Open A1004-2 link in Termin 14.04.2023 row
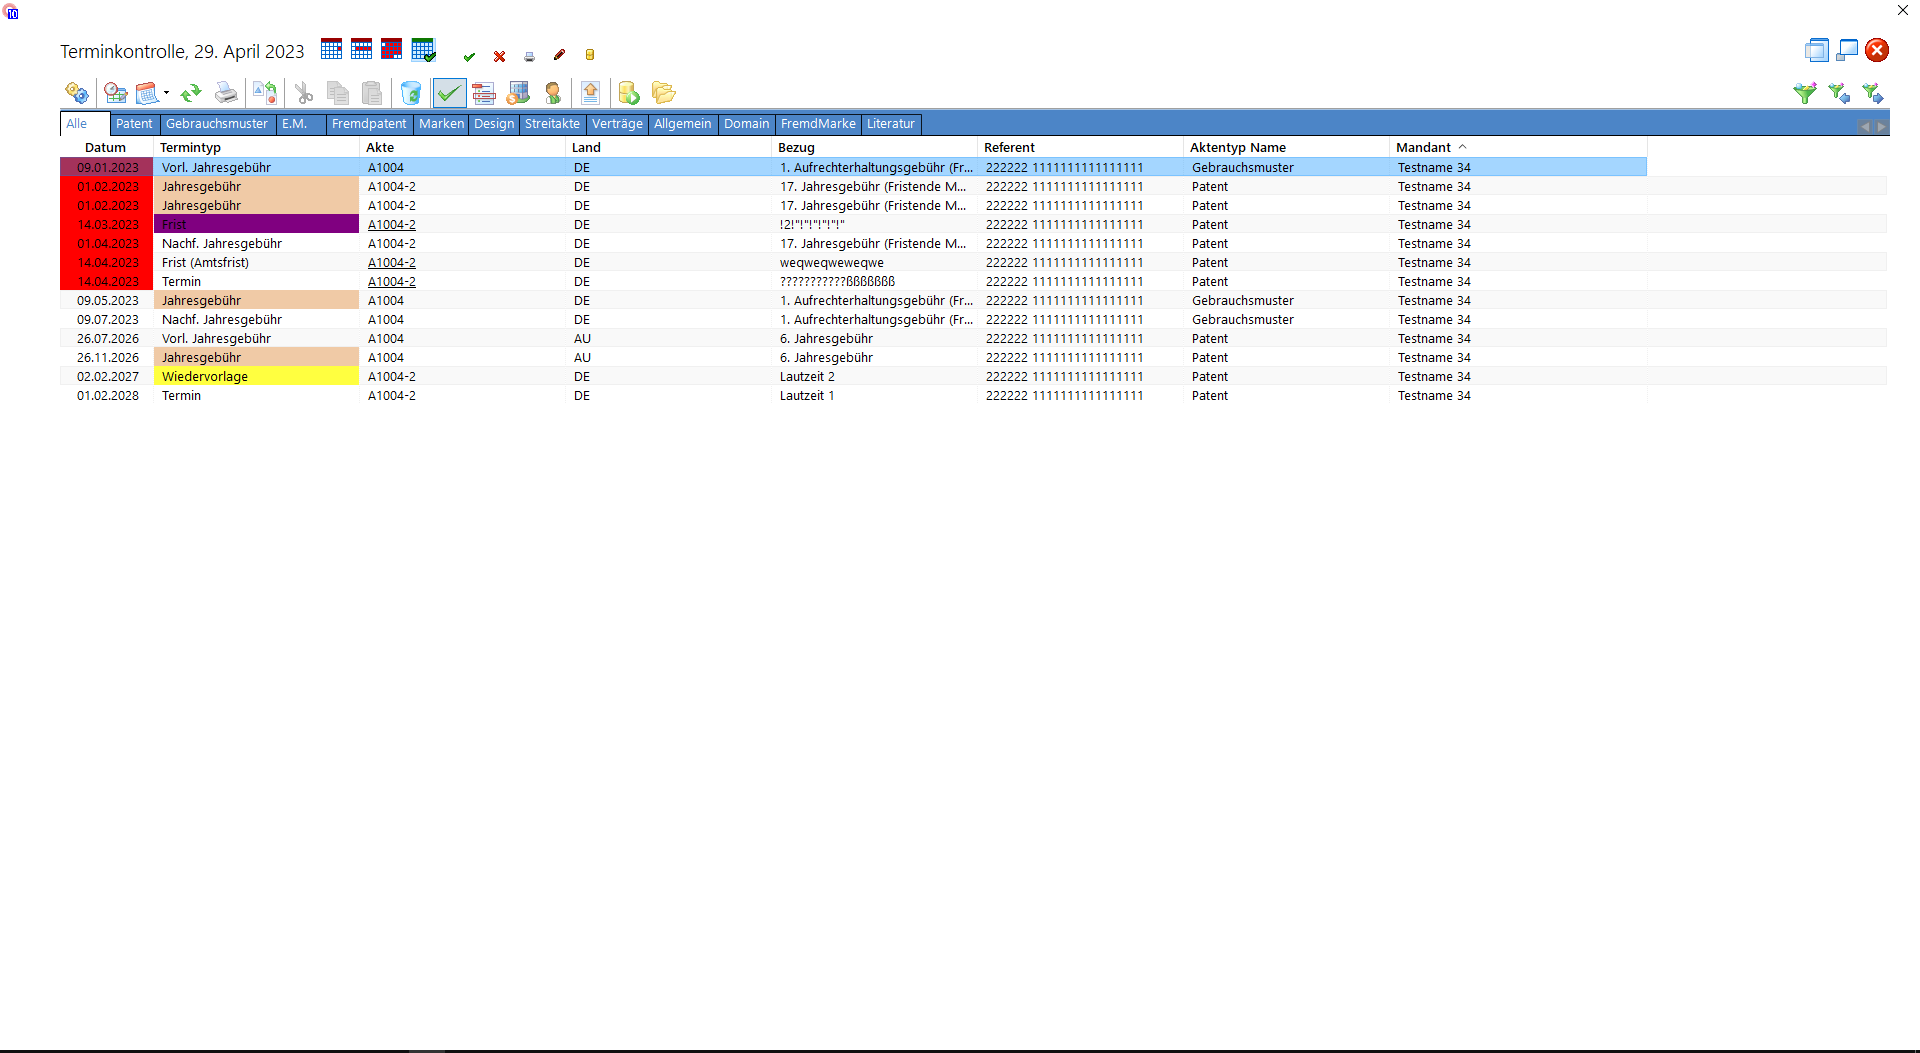1920x1053 pixels. pos(392,282)
